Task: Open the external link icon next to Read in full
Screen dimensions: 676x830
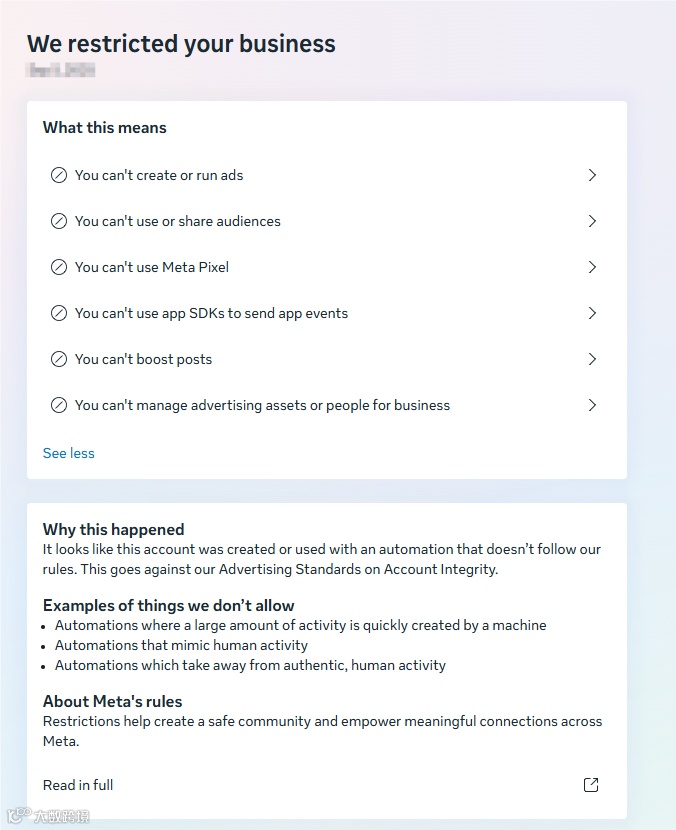Action: pyautogui.click(x=591, y=785)
